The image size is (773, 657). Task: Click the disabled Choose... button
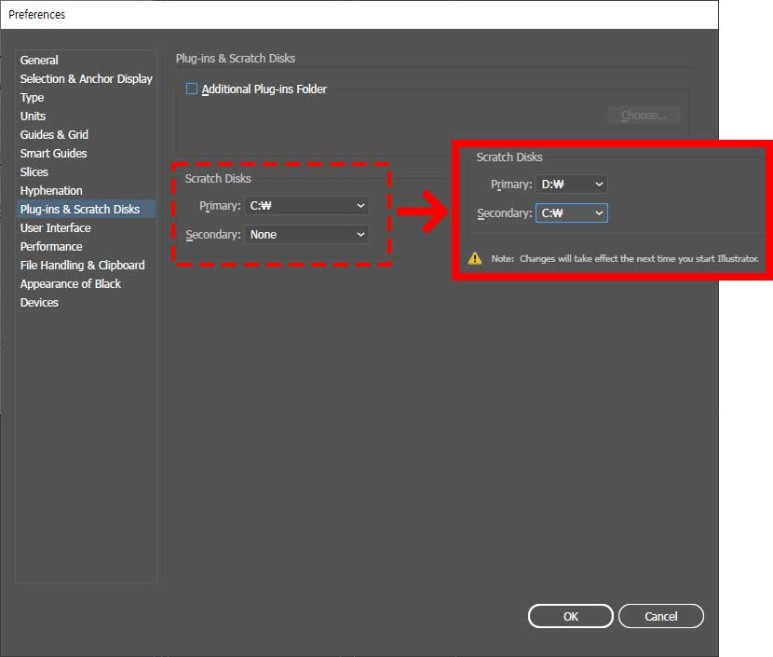coord(644,115)
